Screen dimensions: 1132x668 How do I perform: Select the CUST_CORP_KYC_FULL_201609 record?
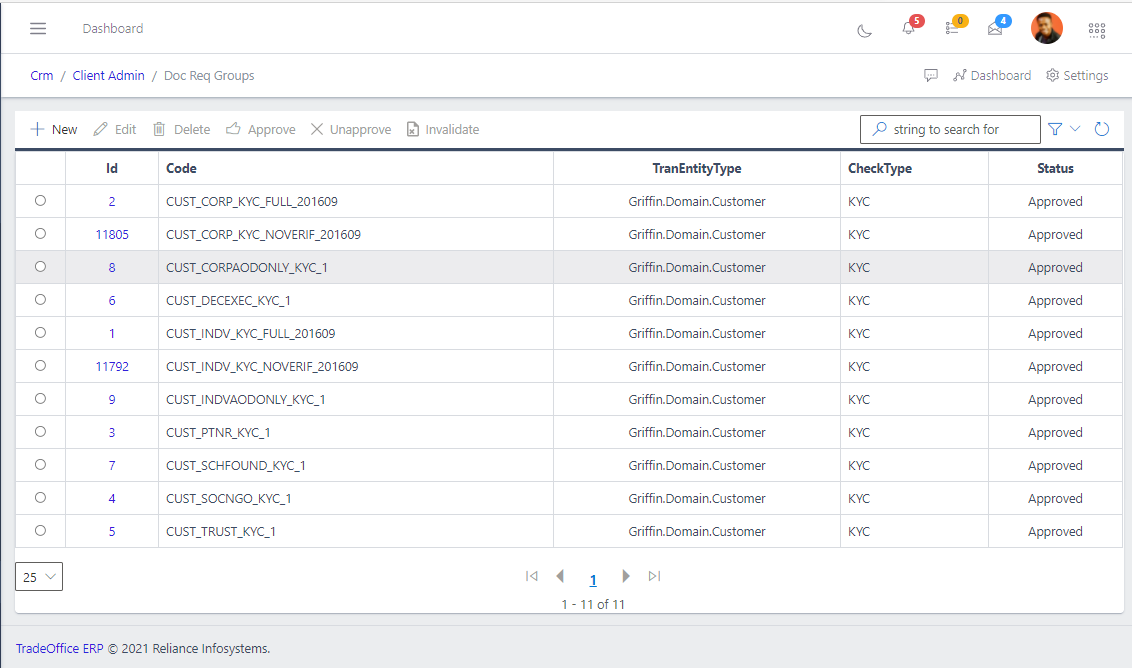(40, 201)
